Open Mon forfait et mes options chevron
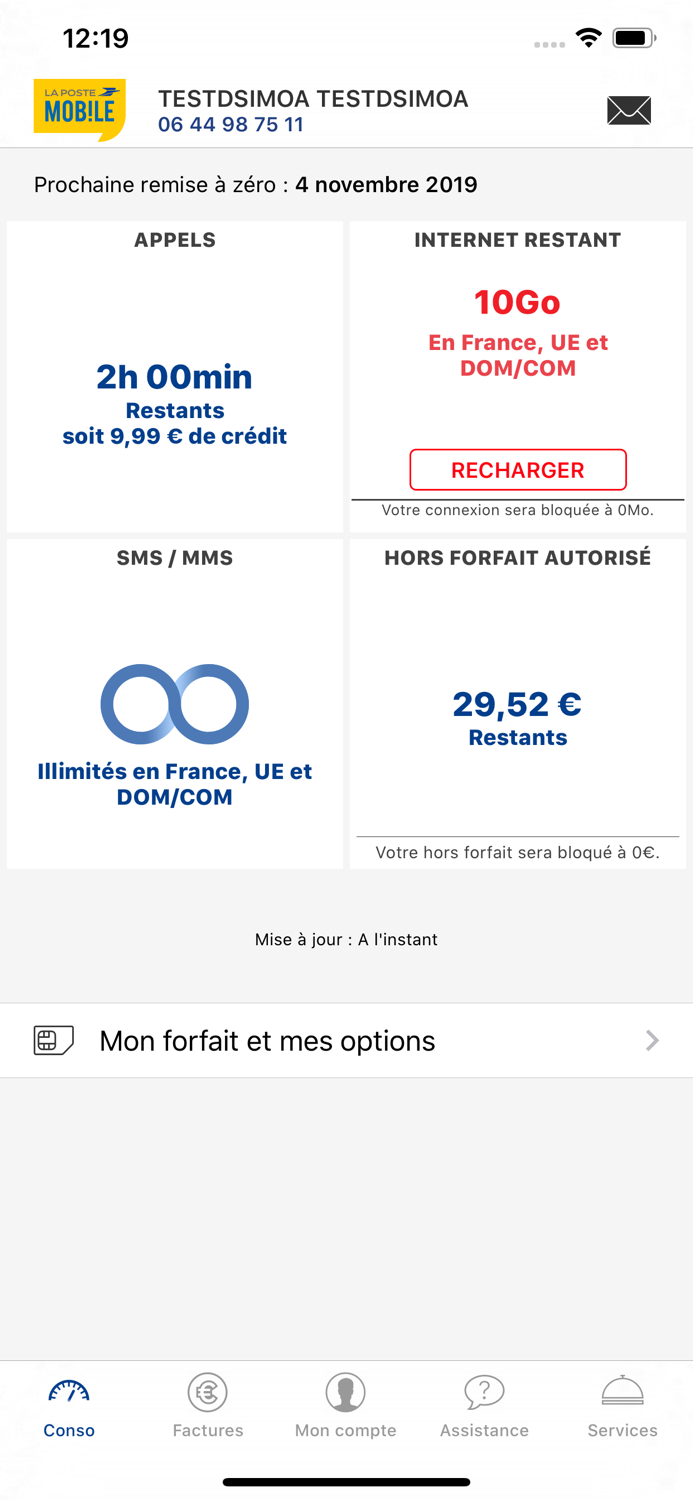Image resolution: width=693 pixels, height=1500 pixels. [651, 1040]
